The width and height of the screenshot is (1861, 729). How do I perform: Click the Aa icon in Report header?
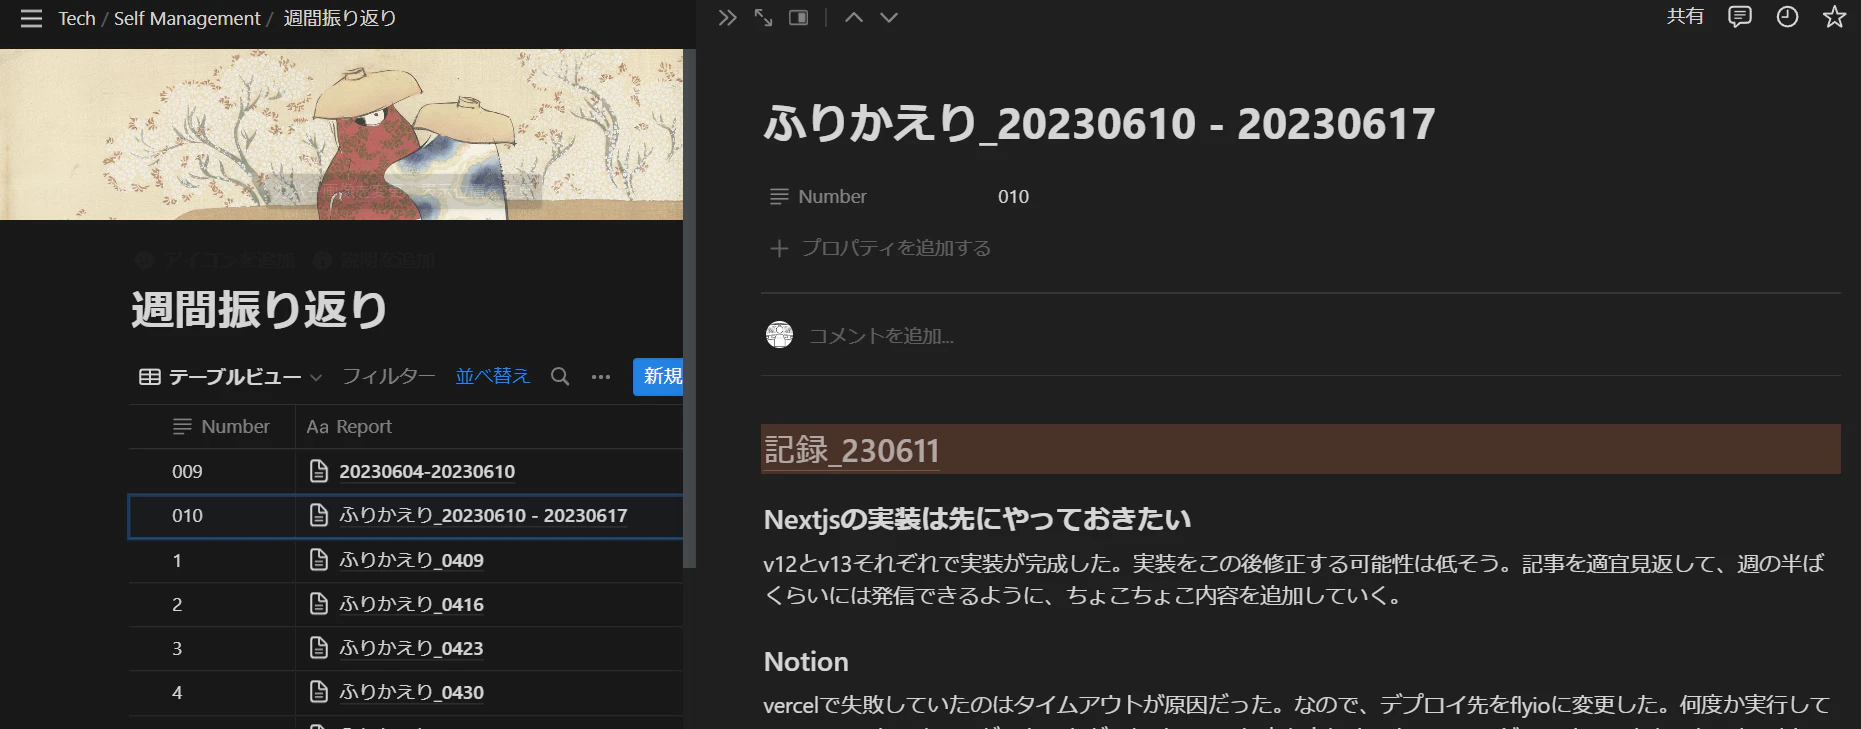(x=317, y=427)
